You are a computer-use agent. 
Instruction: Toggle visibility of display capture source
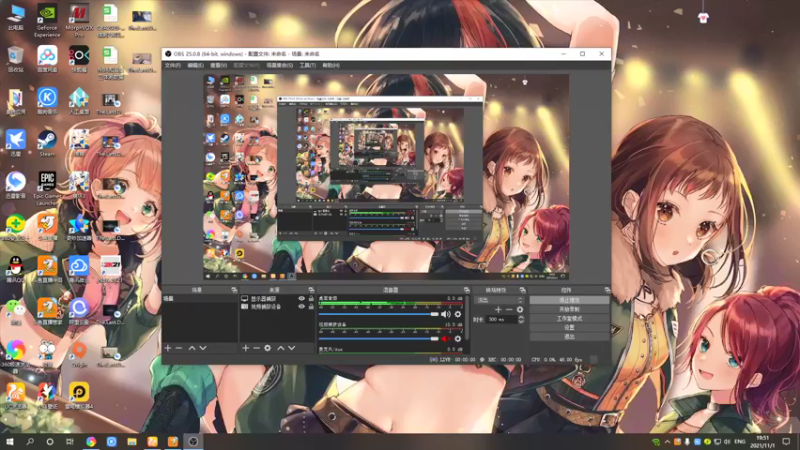(x=302, y=298)
